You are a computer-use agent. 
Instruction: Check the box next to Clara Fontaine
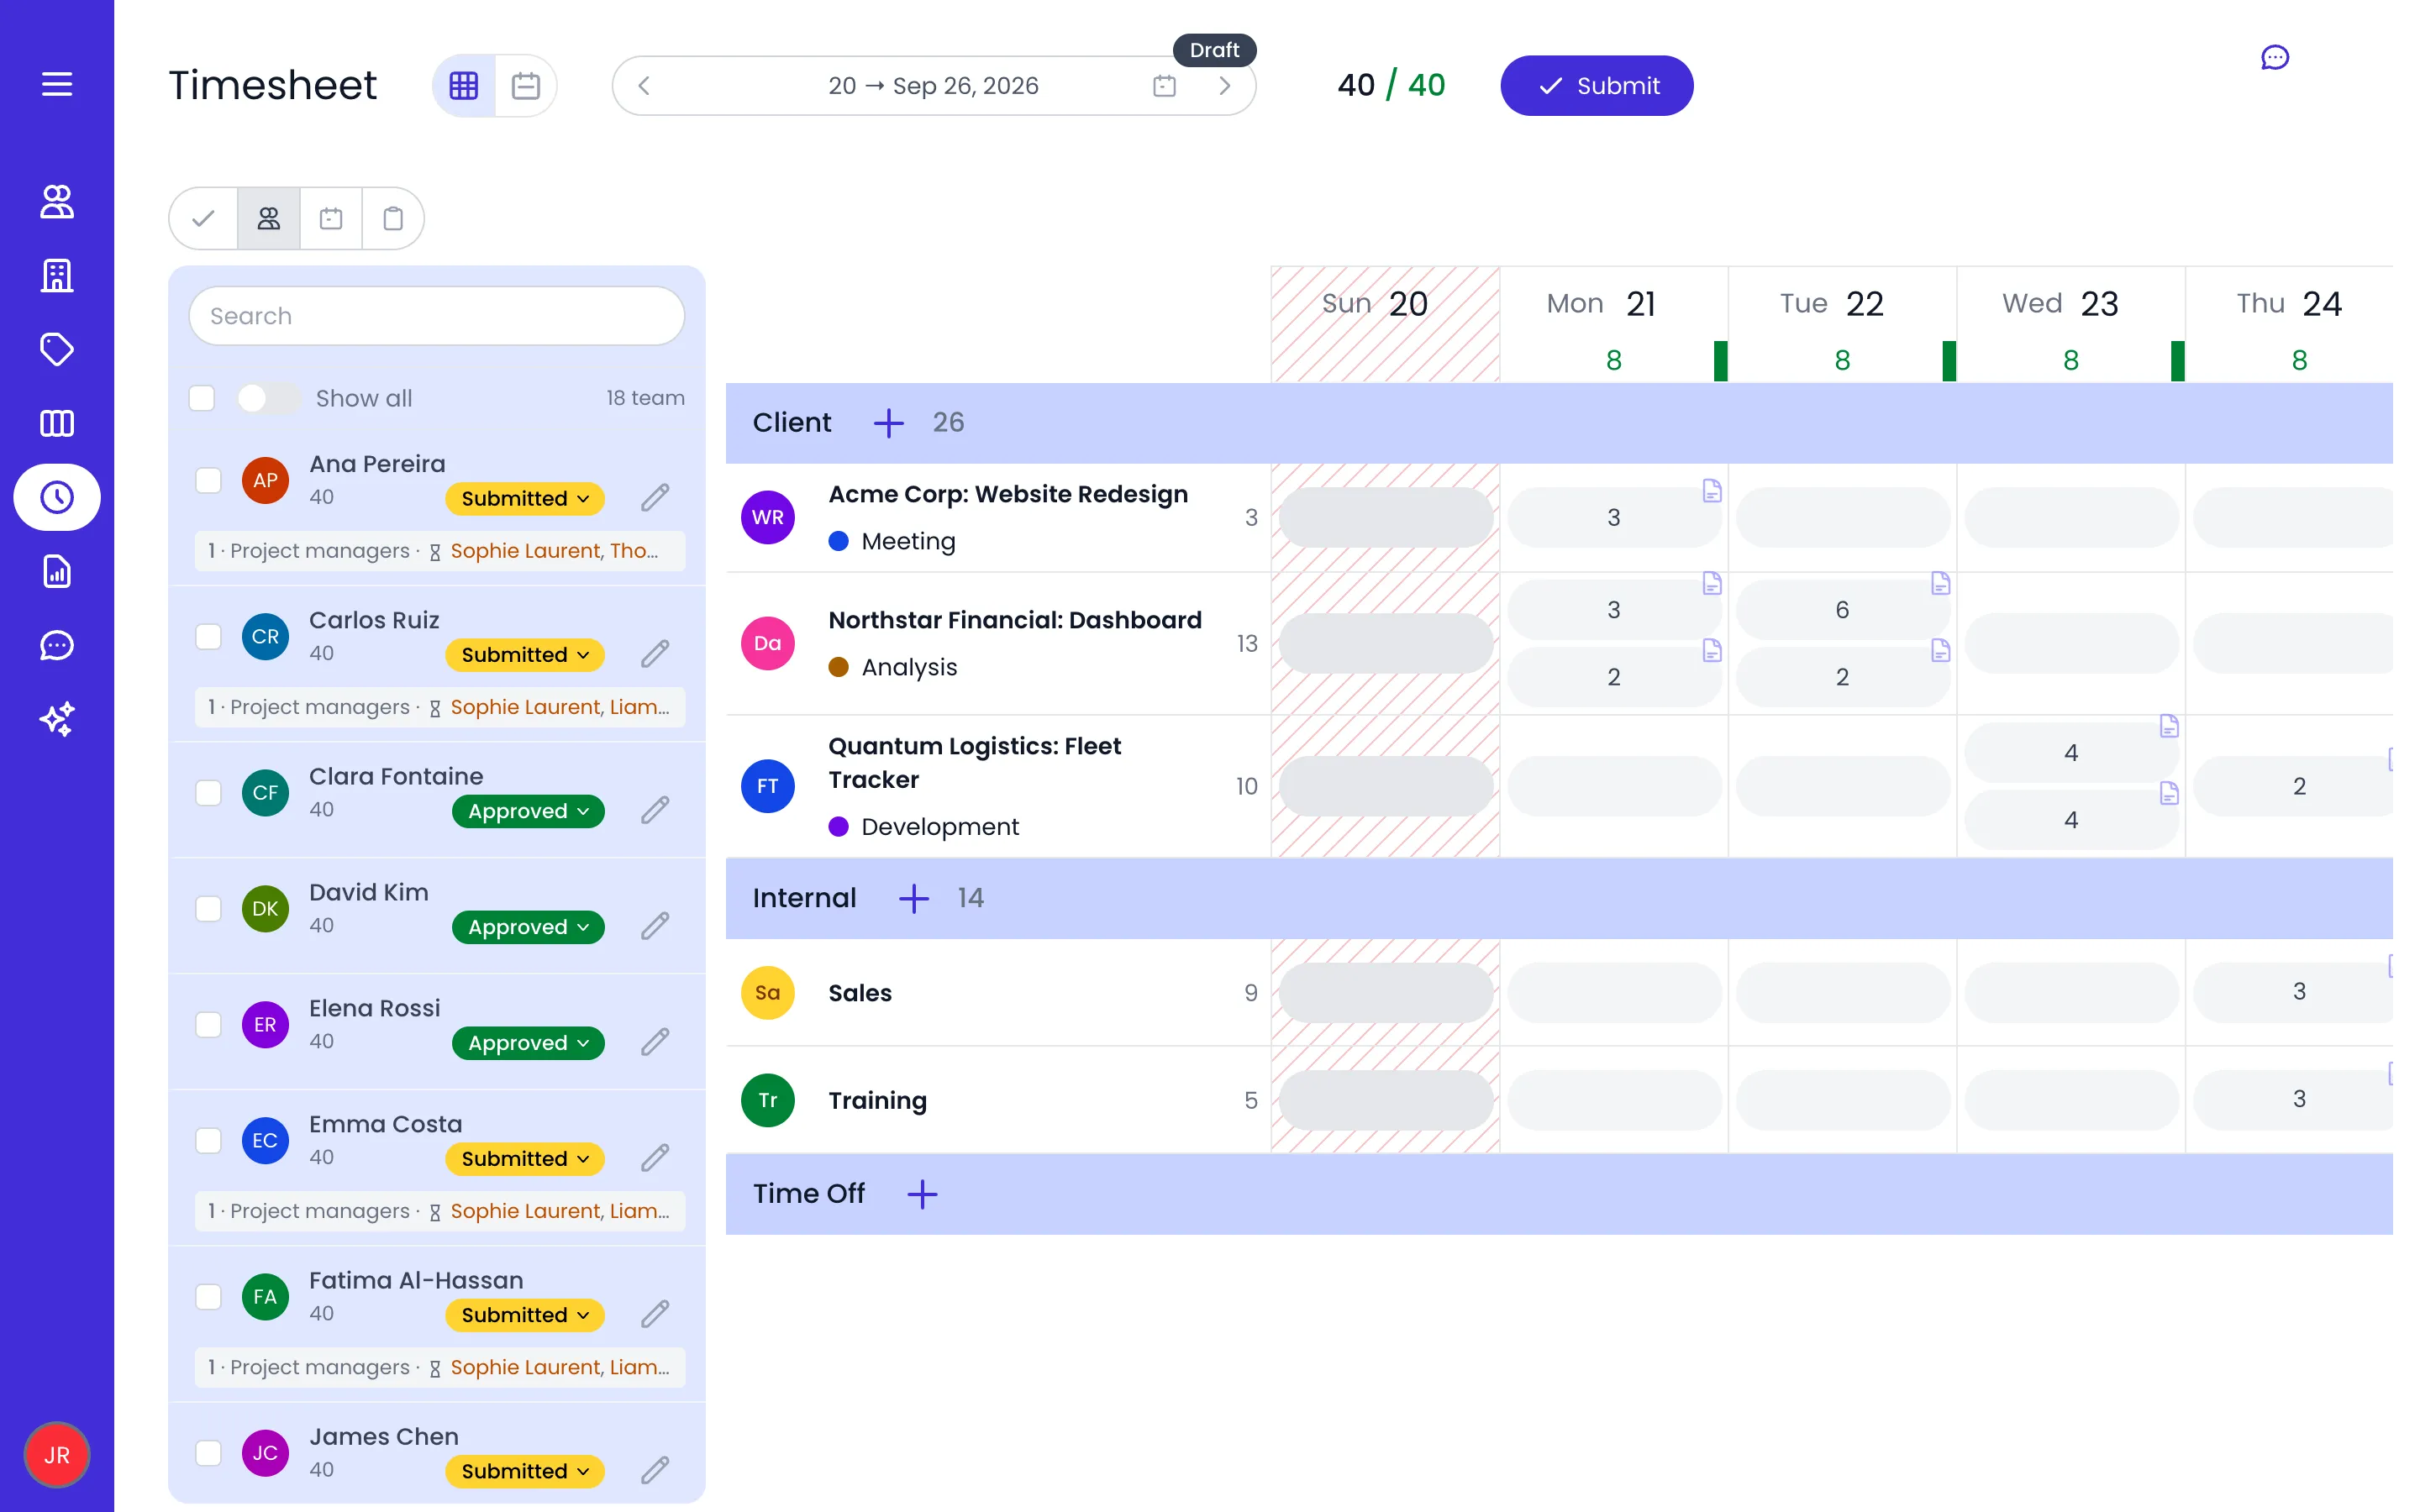(208, 793)
